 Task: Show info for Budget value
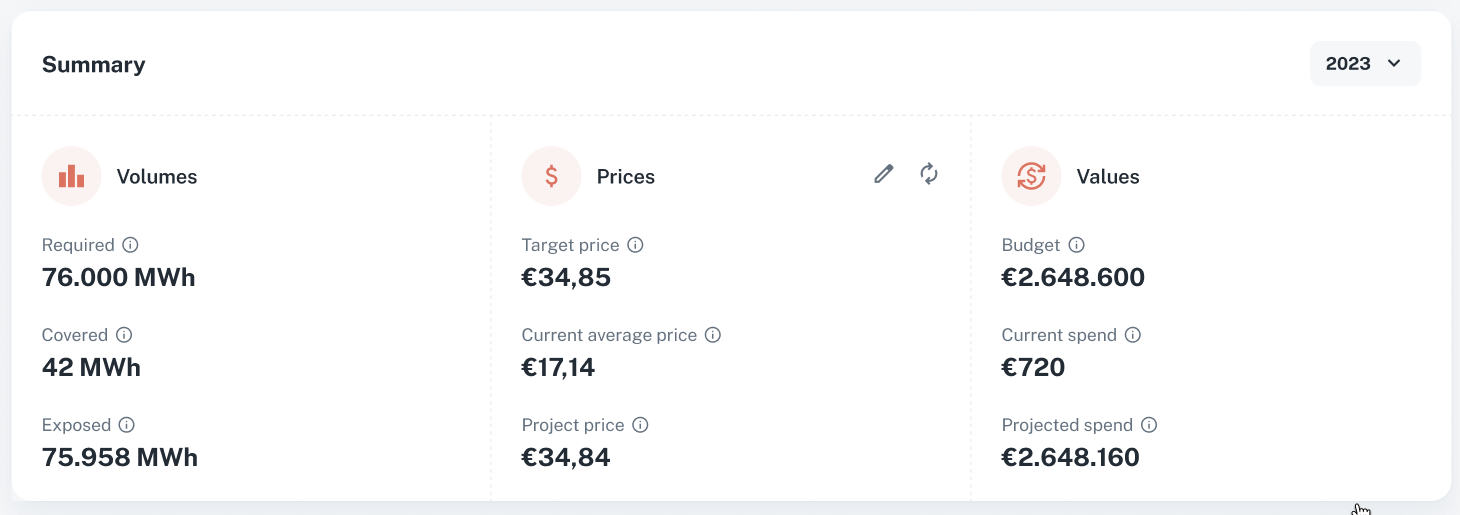1076,245
